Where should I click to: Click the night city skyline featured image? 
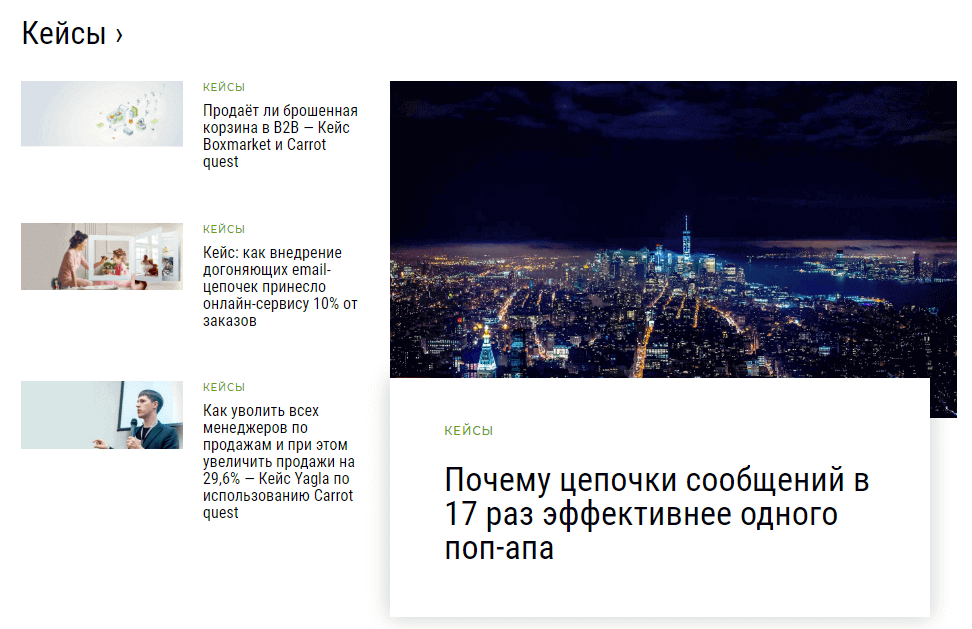click(x=672, y=300)
